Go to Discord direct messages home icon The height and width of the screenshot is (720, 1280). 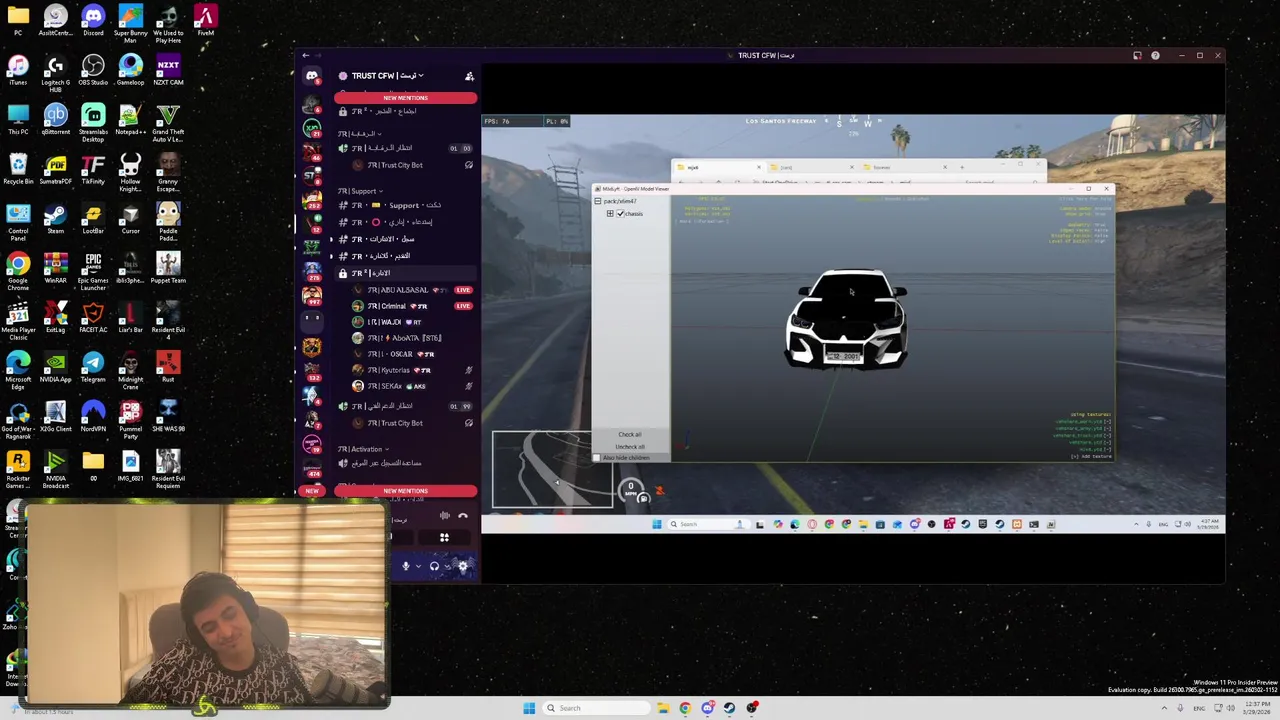(312, 76)
